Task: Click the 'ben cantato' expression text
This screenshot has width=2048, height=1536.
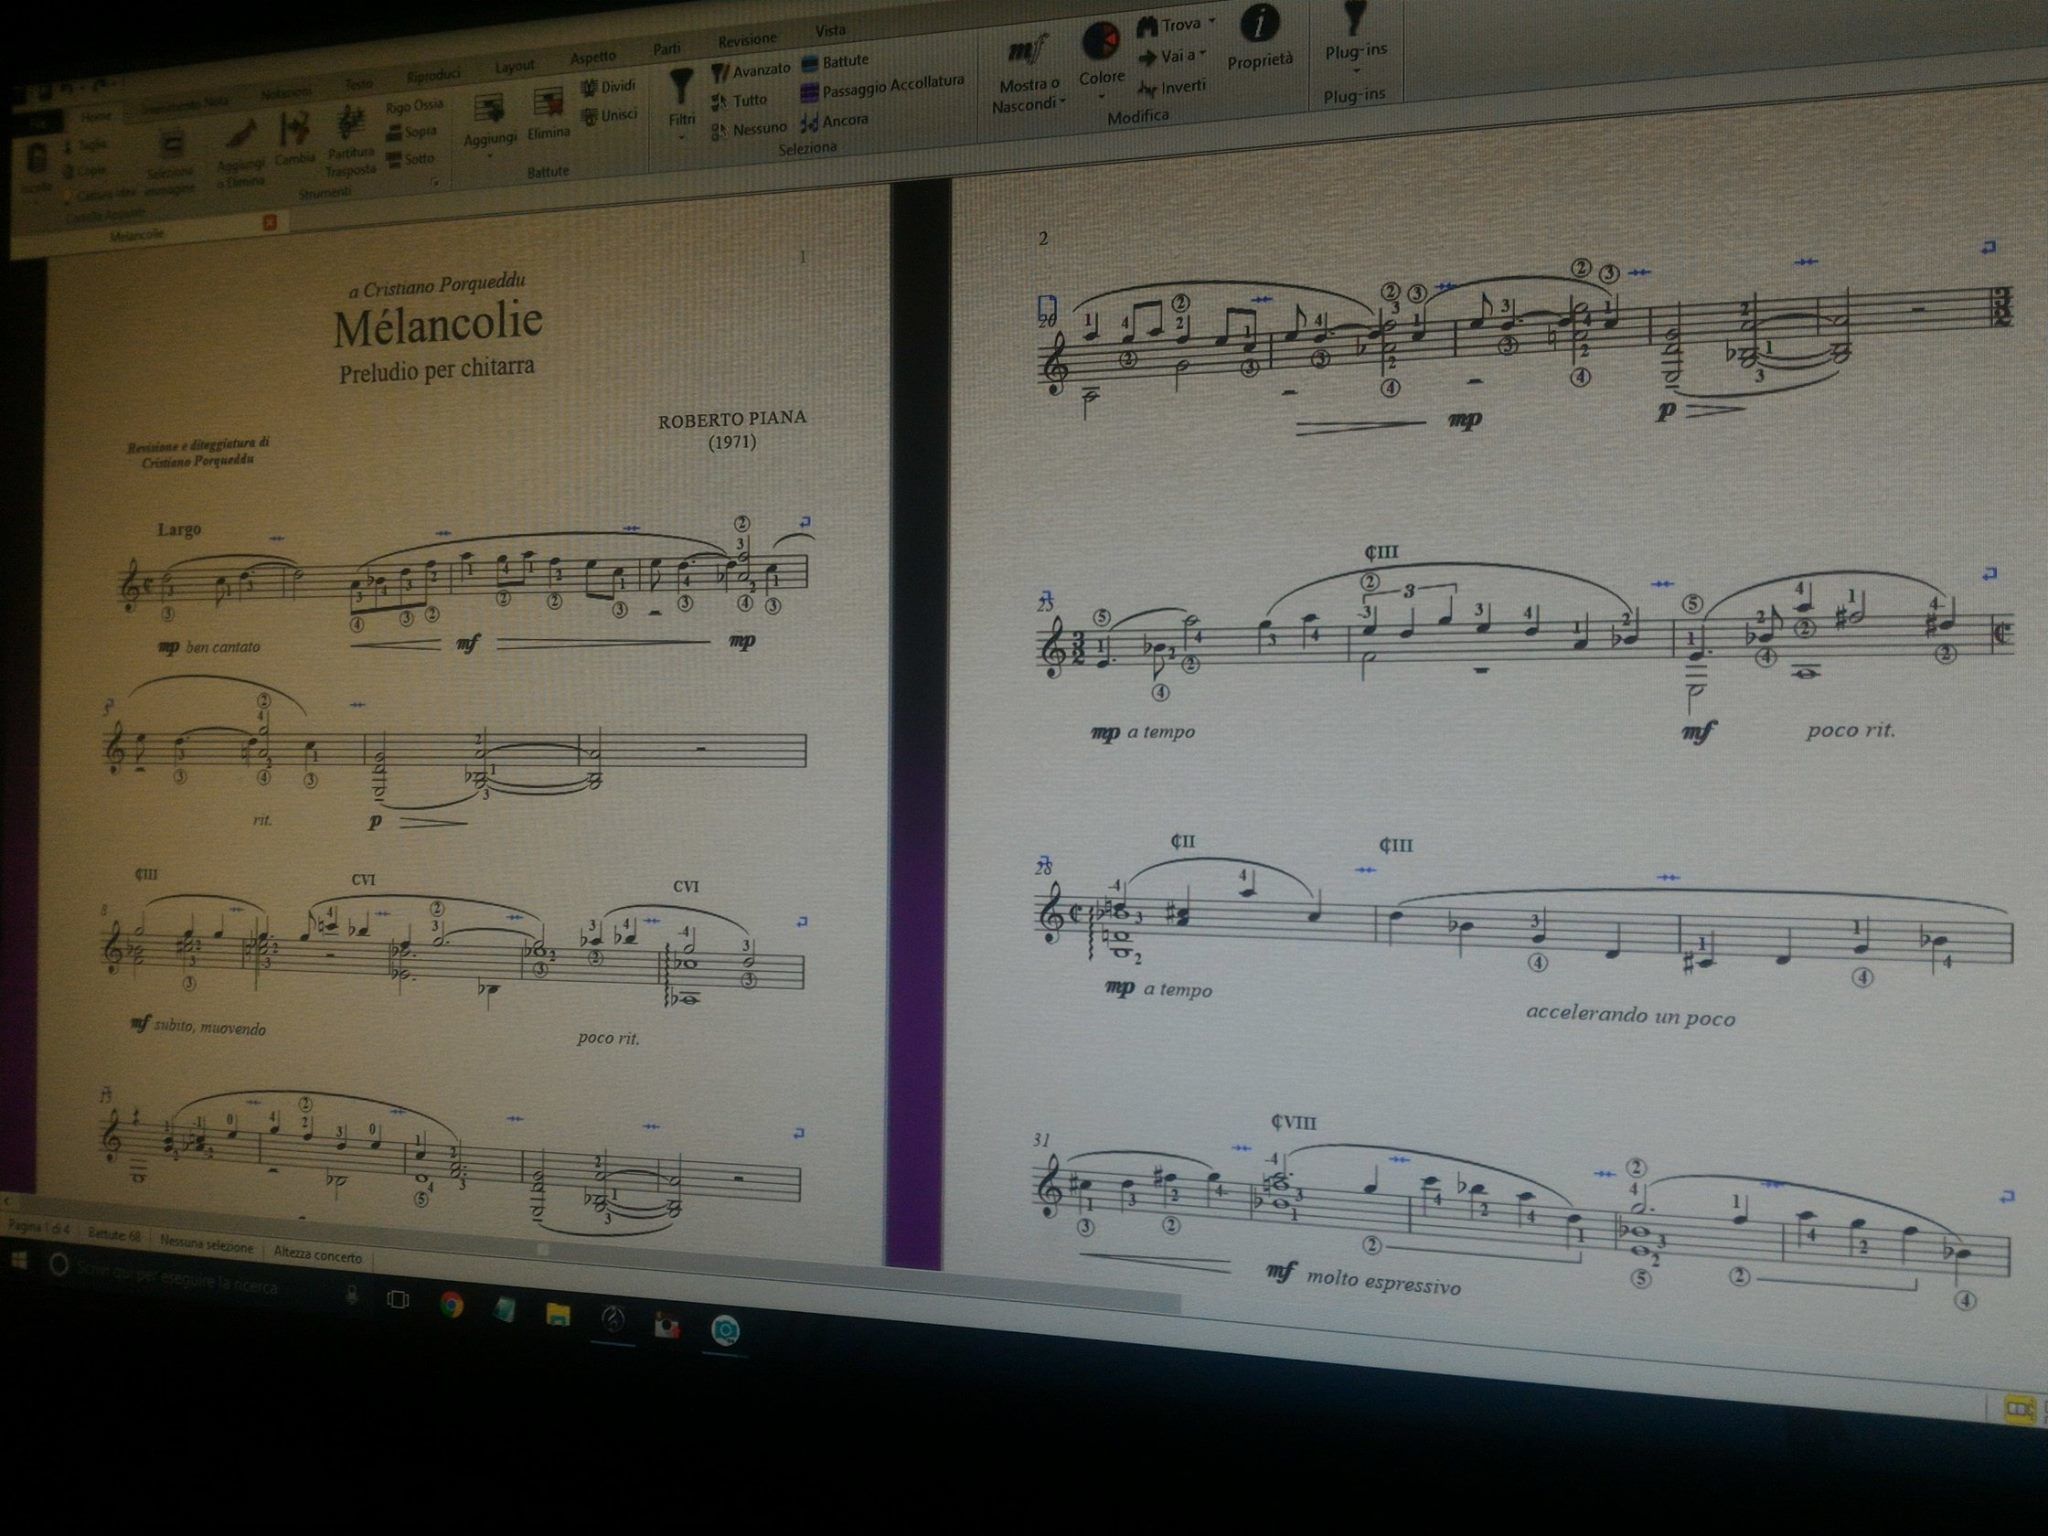Action: pos(223,647)
